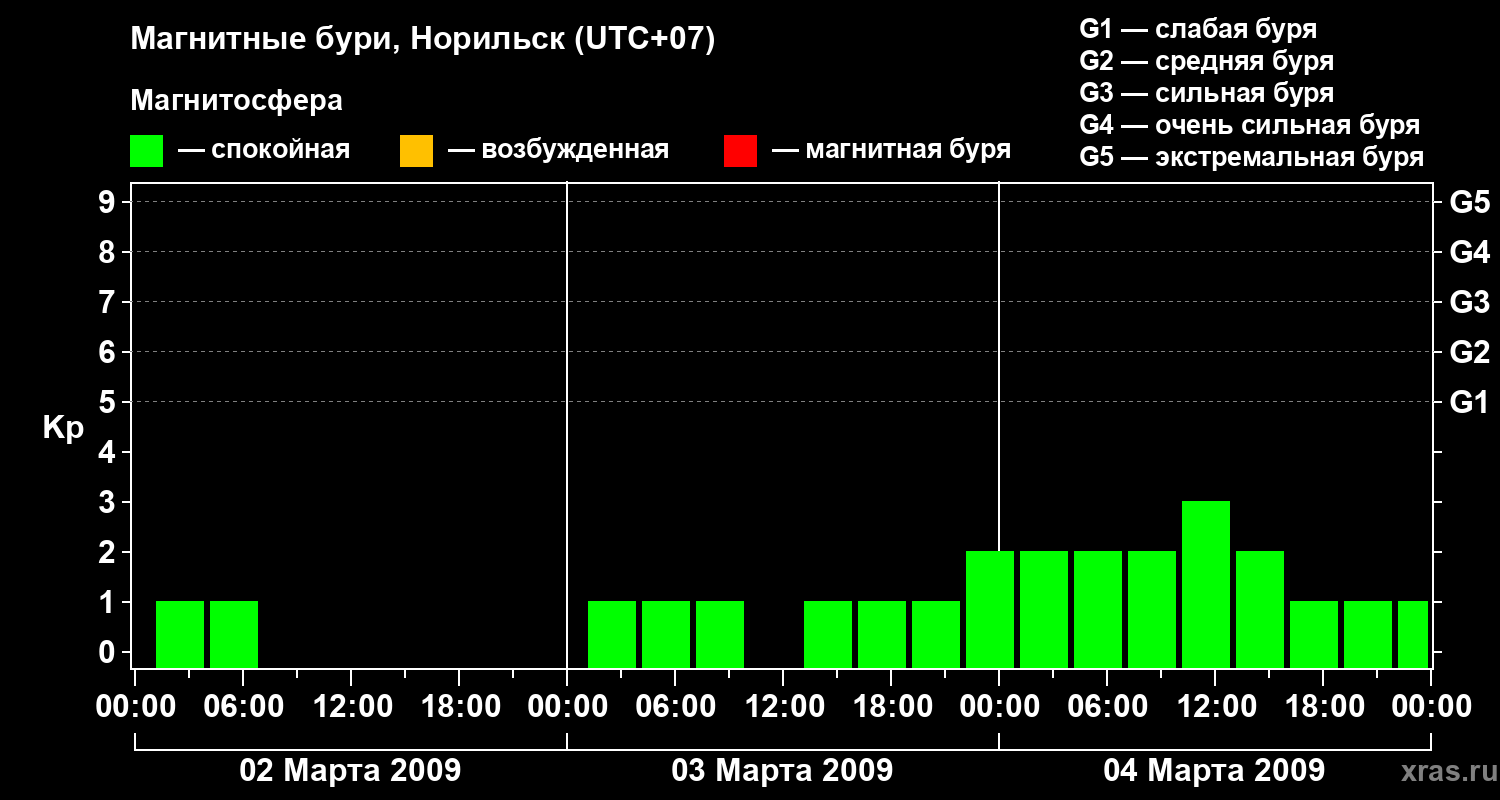Screen dimensions: 1500x800
Task: Click the right-axis label G2
Action: [1470, 352]
